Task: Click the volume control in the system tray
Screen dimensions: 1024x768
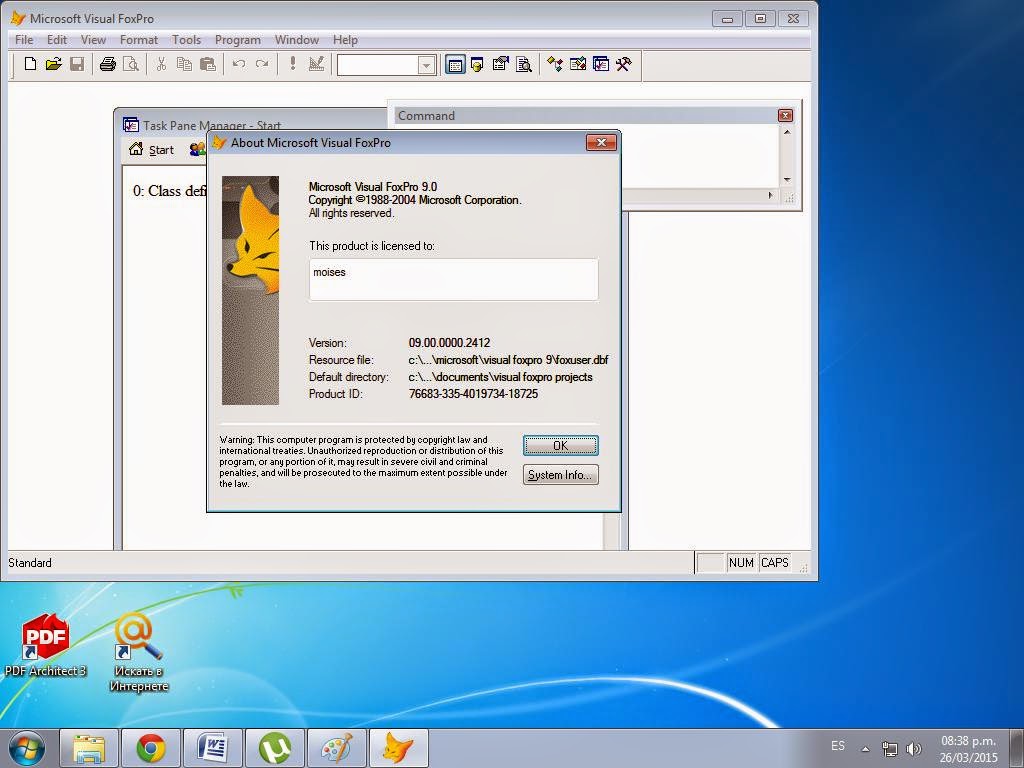Action: (x=913, y=746)
